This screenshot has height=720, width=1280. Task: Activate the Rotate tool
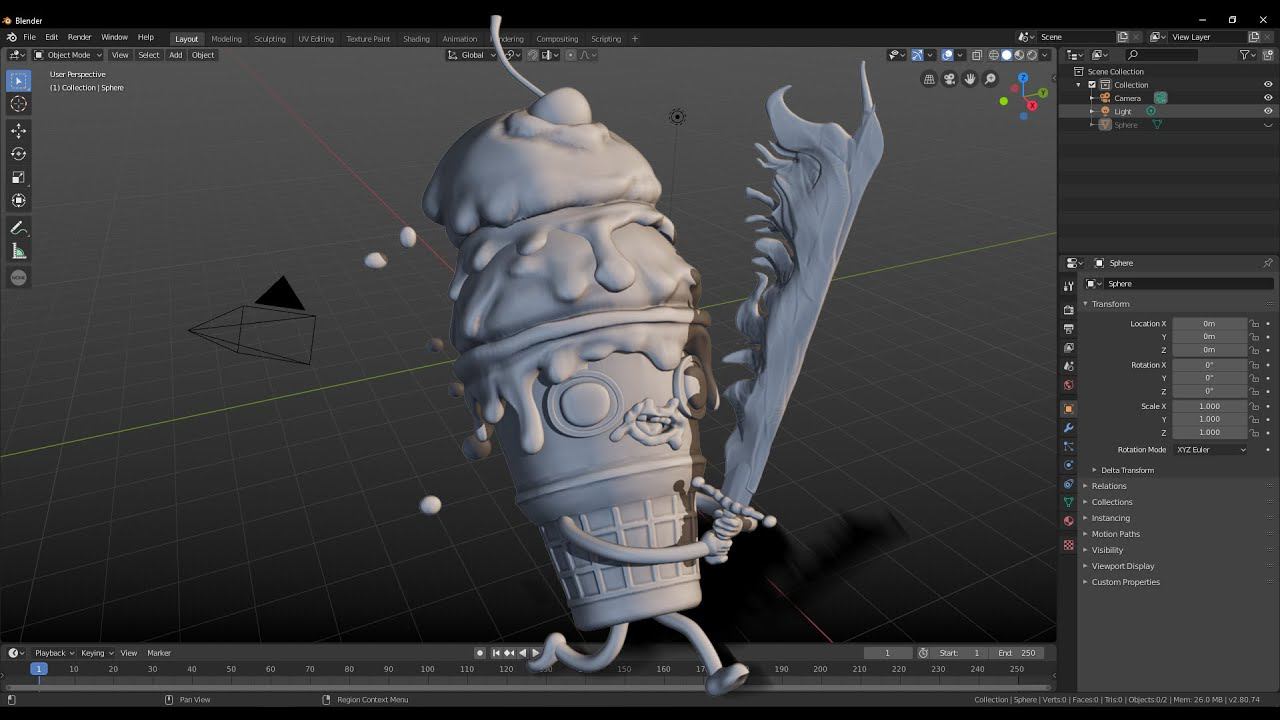[18, 154]
